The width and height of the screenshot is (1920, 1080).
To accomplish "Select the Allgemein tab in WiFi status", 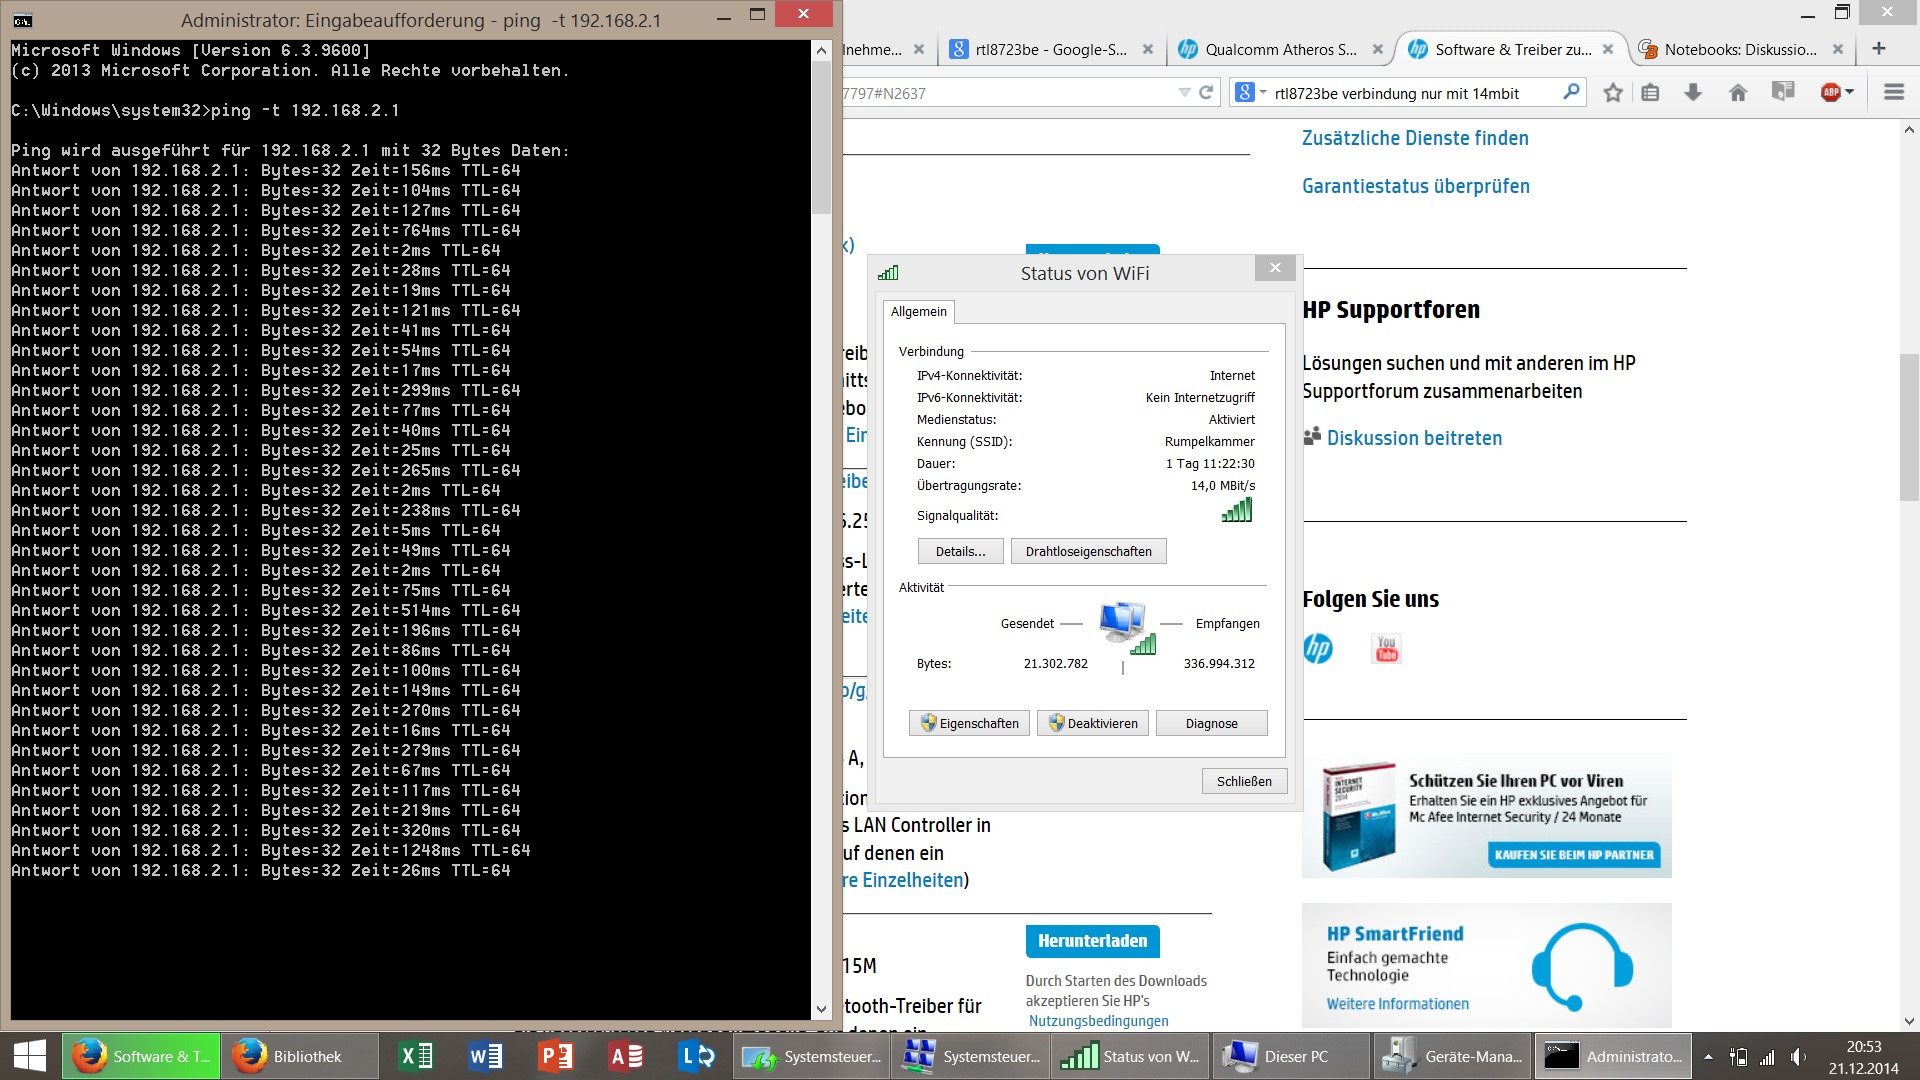I will [918, 312].
